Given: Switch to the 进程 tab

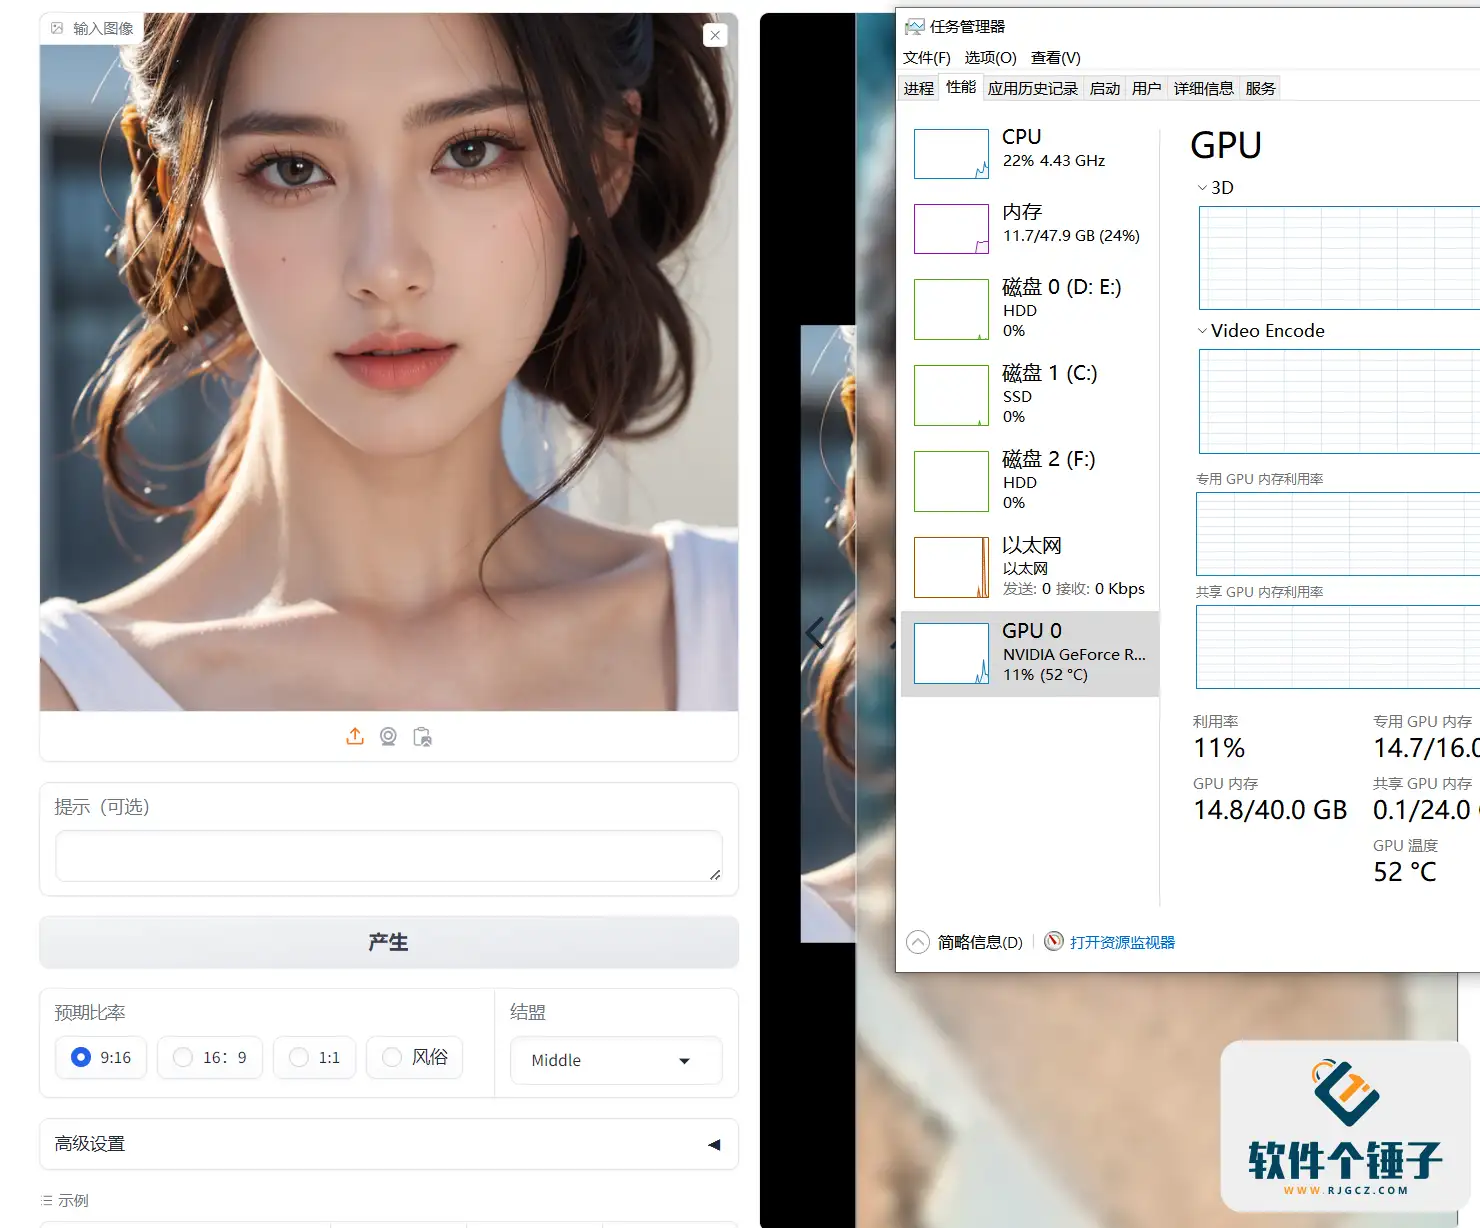Looking at the screenshot, I should point(919,88).
